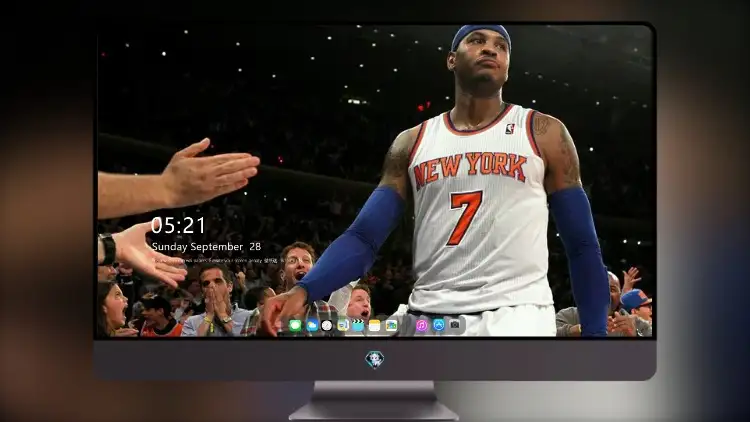Open the blue App Store icon in dock
The image size is (750, 422).
(x=439, y=325)
